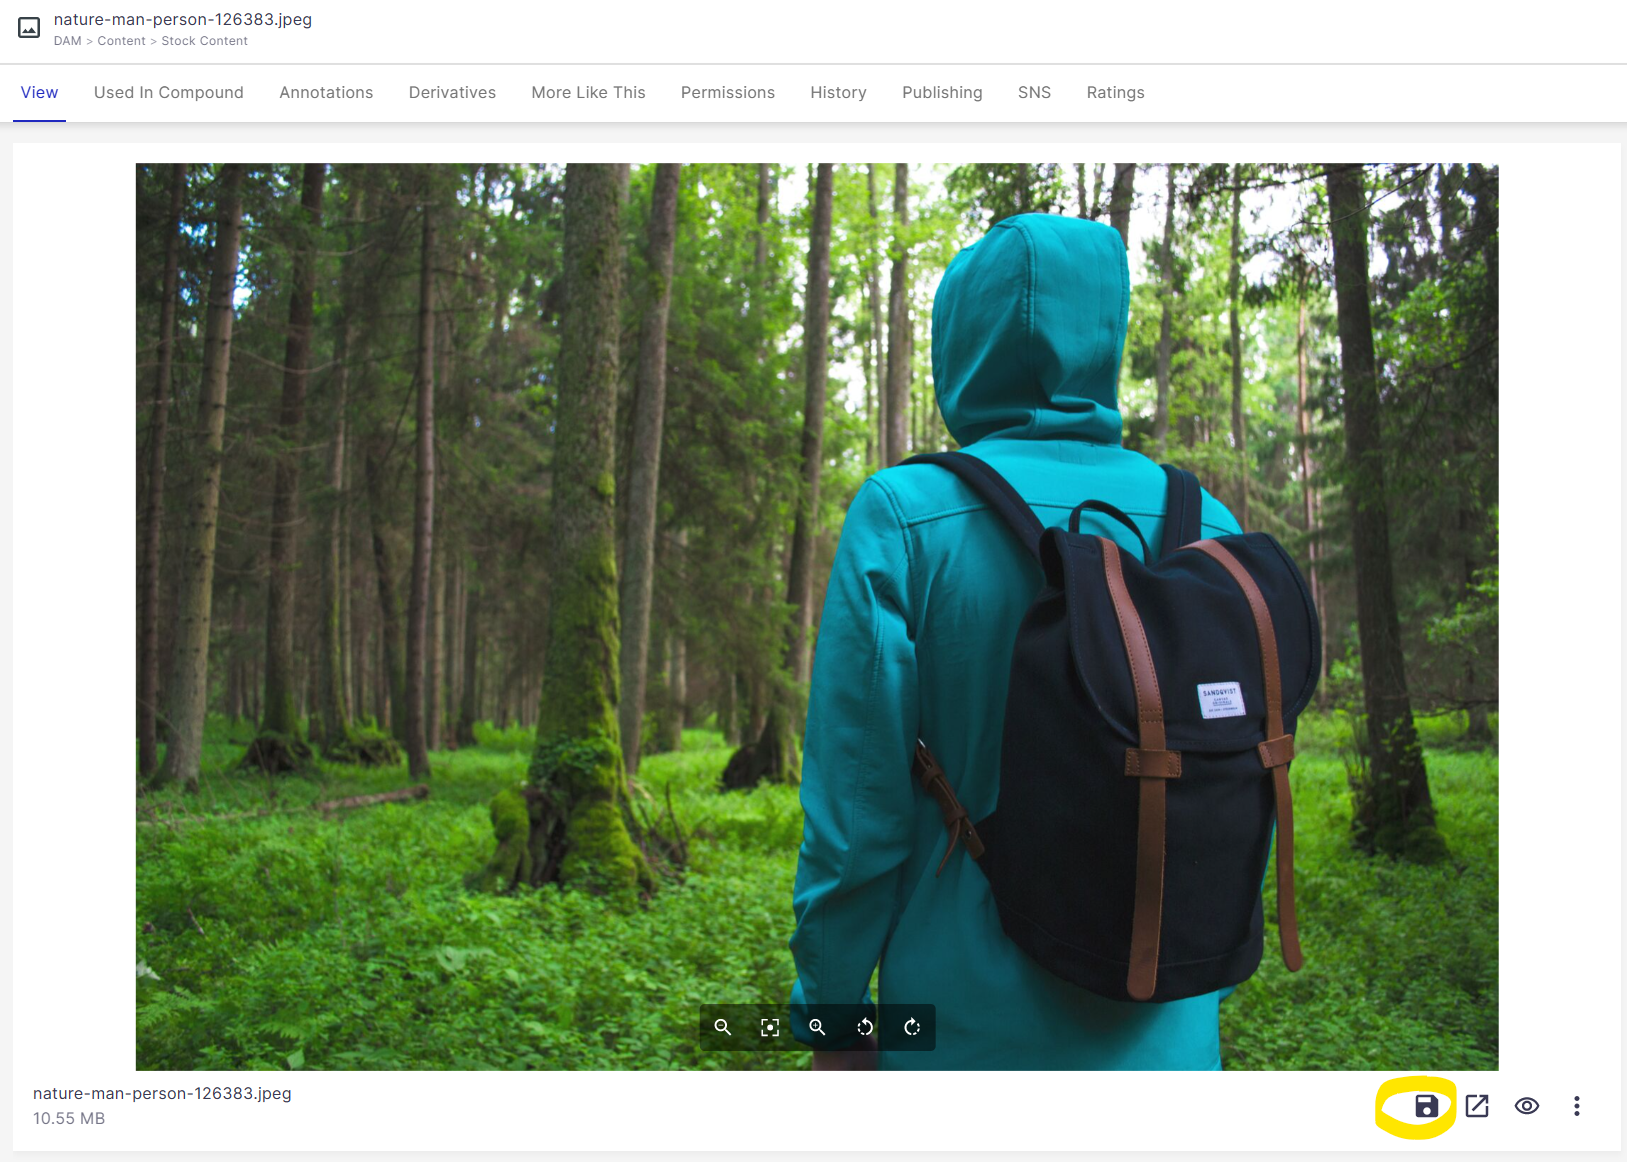Open the asset in a new window
This screenshot has width=1627, height=1162.
tap(1477, 1106)
